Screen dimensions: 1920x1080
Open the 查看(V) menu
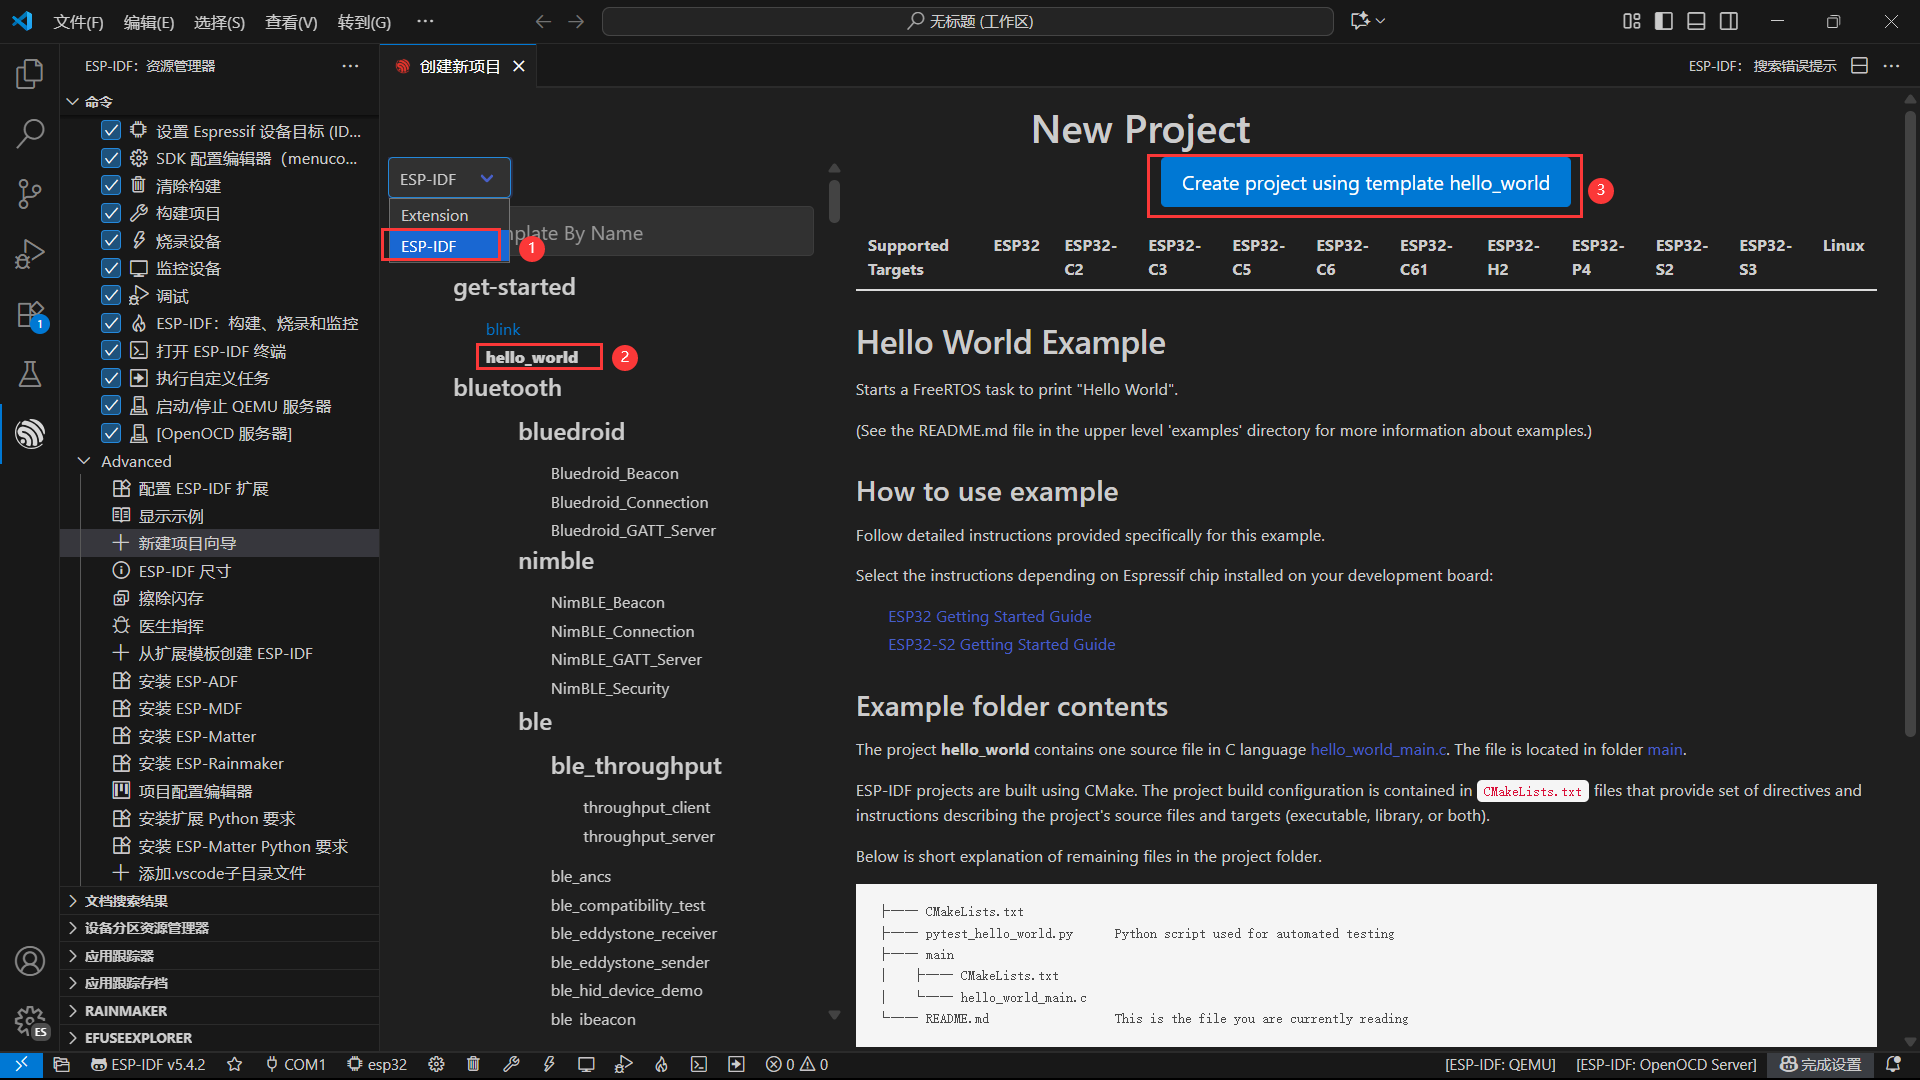coord(290,21)
